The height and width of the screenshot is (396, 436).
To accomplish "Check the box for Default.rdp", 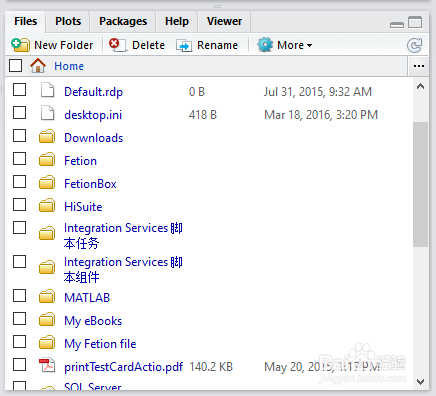I will click(x=20, y=90).
